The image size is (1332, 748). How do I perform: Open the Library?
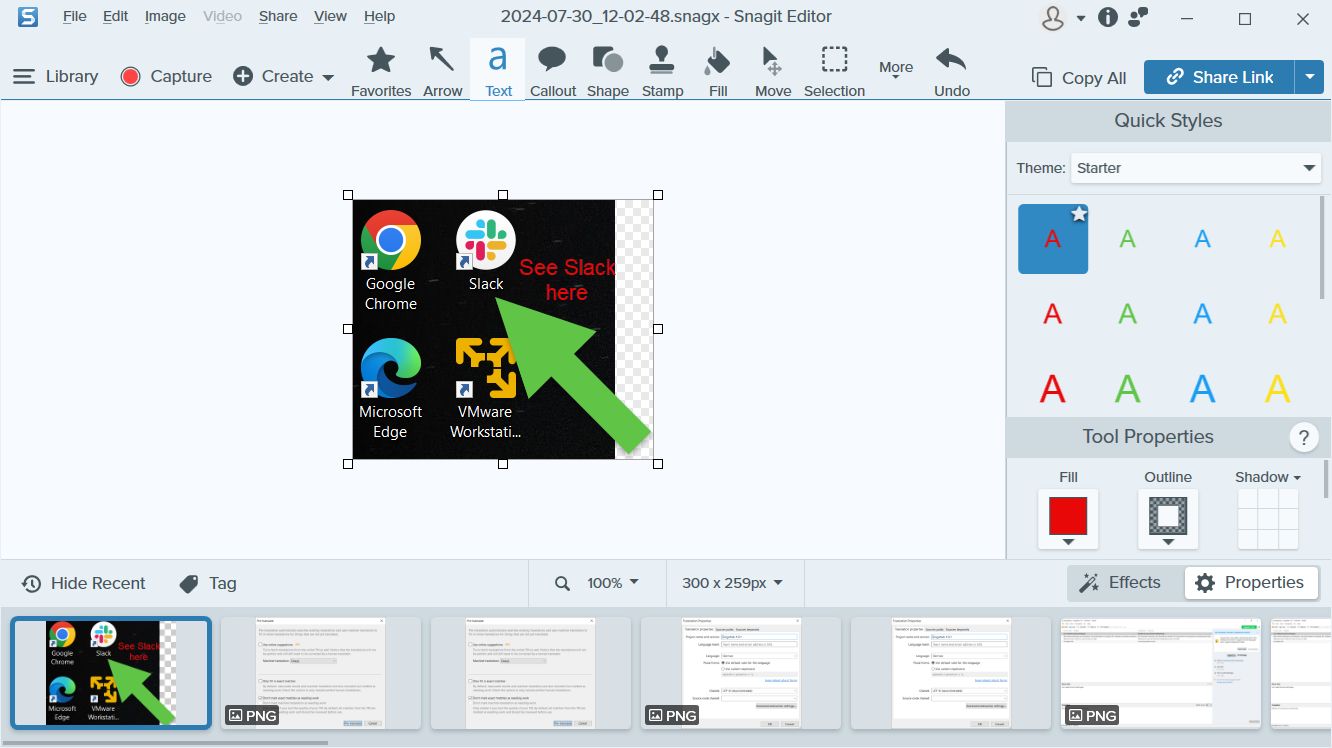pyautogui.click(x=55, y=76)
